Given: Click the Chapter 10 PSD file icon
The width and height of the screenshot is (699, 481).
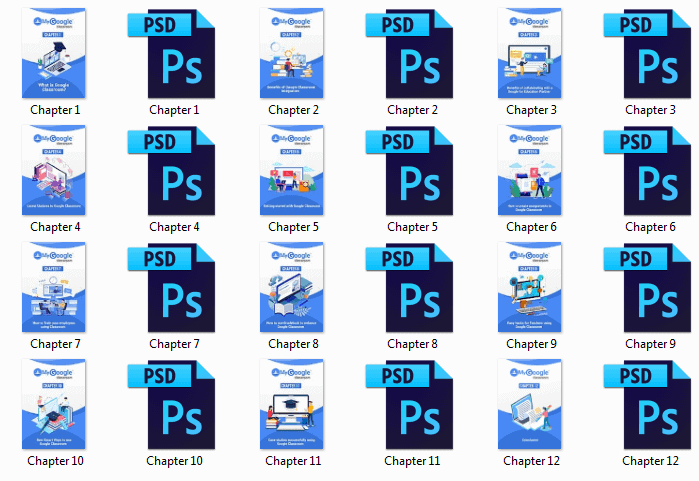Looking at the screenshot, I should pyautogui.click(x=172, y=405).
